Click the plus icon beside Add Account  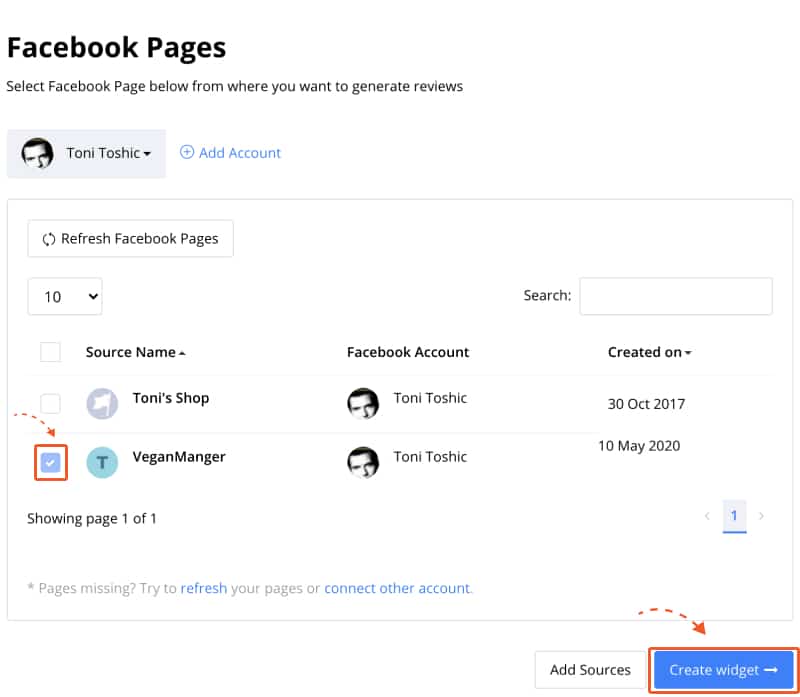(187, 152)
